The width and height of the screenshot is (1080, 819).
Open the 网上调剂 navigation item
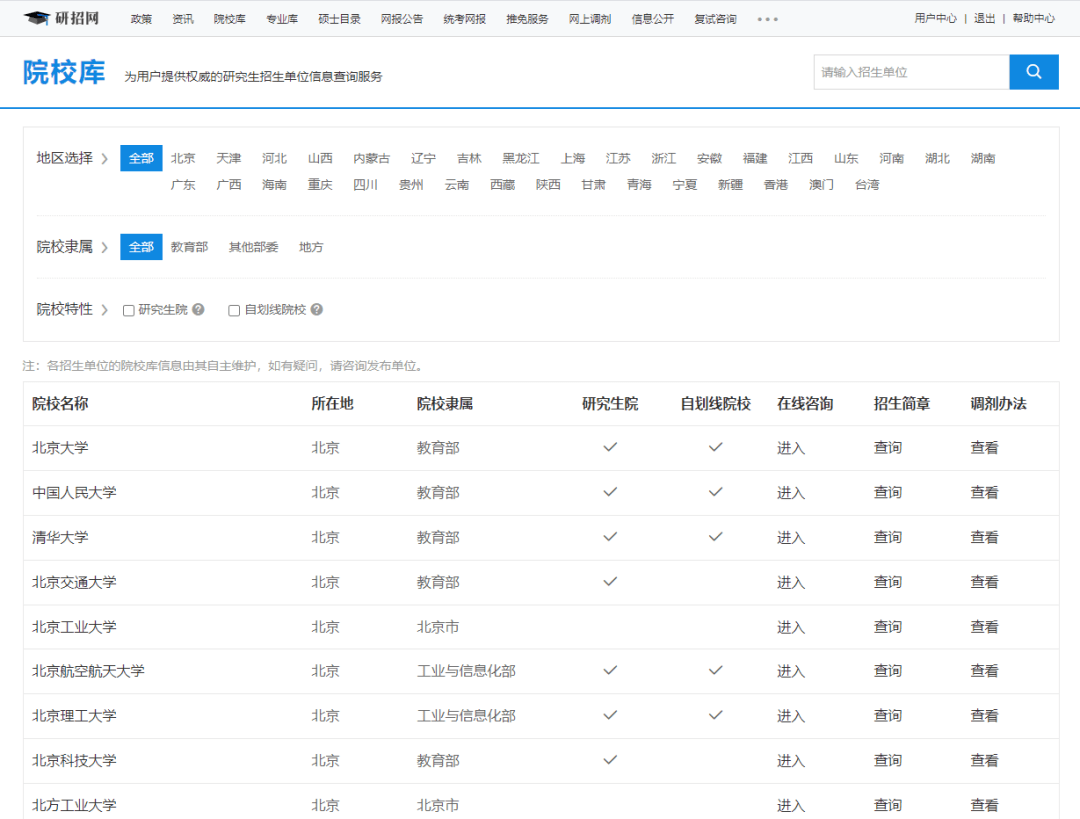590,19
